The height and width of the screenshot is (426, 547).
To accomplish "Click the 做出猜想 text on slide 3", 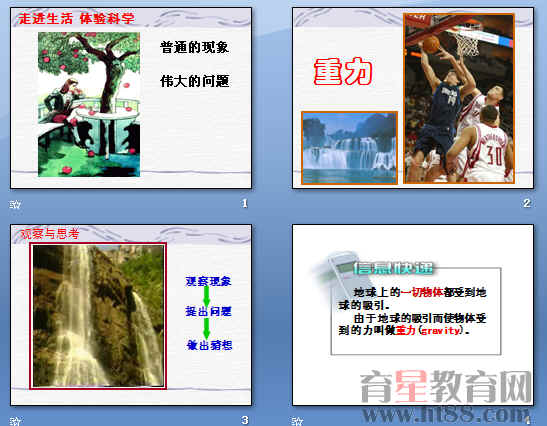I will pyautogui.click(x=209, y=345).
